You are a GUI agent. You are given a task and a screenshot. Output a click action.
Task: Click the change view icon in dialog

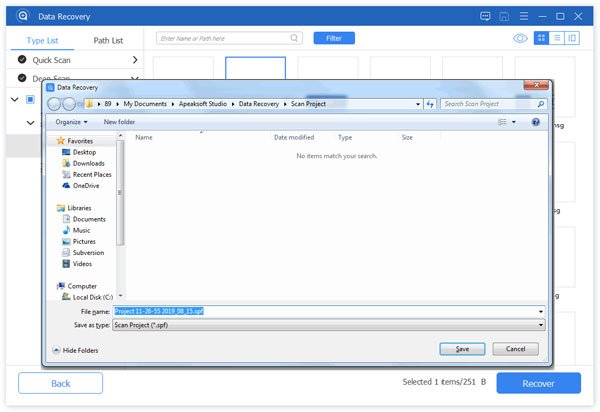(x=502, y=122)
